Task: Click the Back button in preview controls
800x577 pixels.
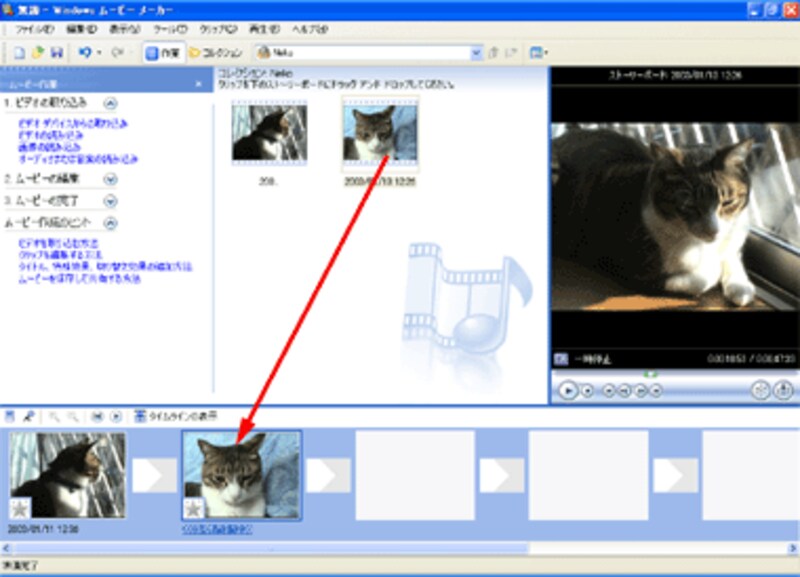Action: (x=608, y=391)
